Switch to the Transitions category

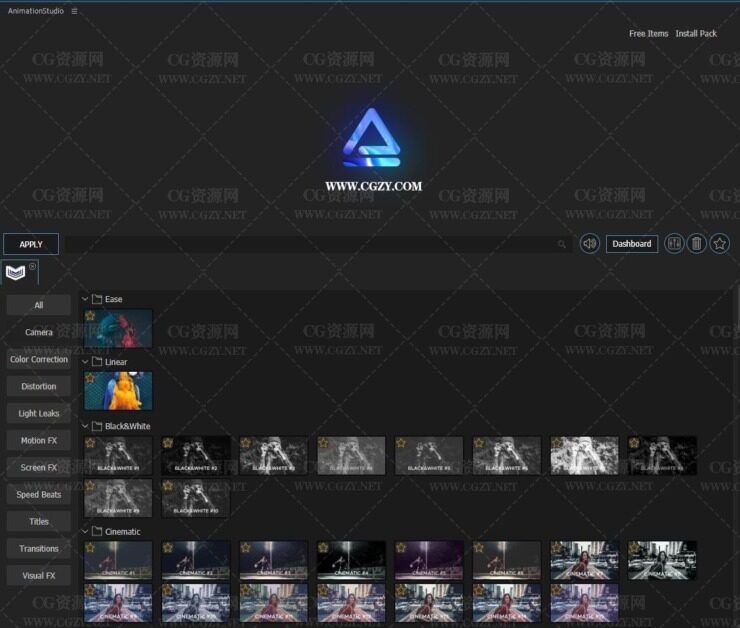click(39, 548)
